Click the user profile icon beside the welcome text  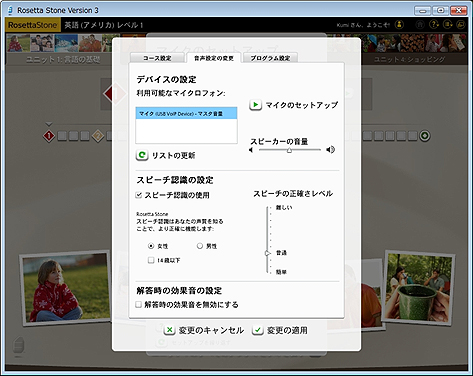399,24
